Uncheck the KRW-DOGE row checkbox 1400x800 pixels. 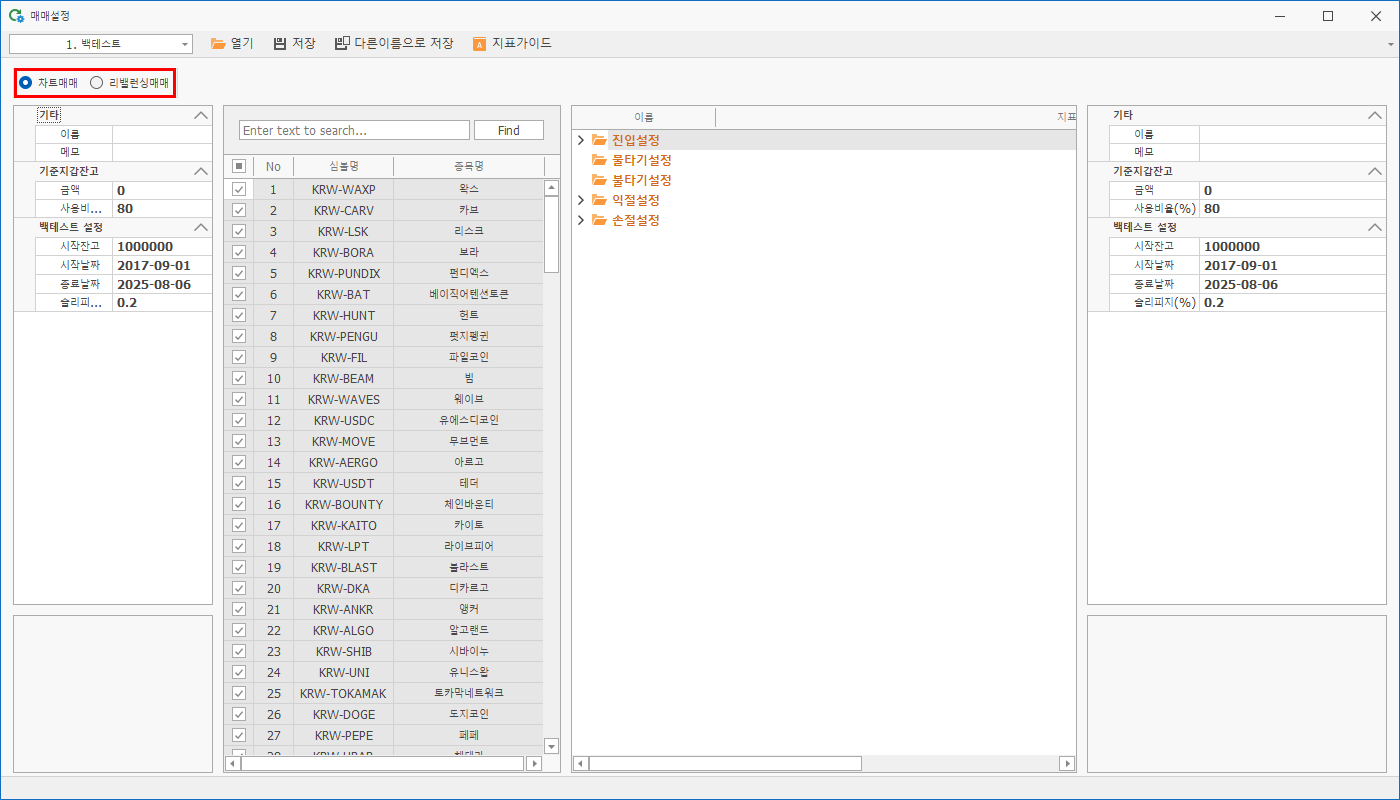pyautogui.click(x=238, y=714)
